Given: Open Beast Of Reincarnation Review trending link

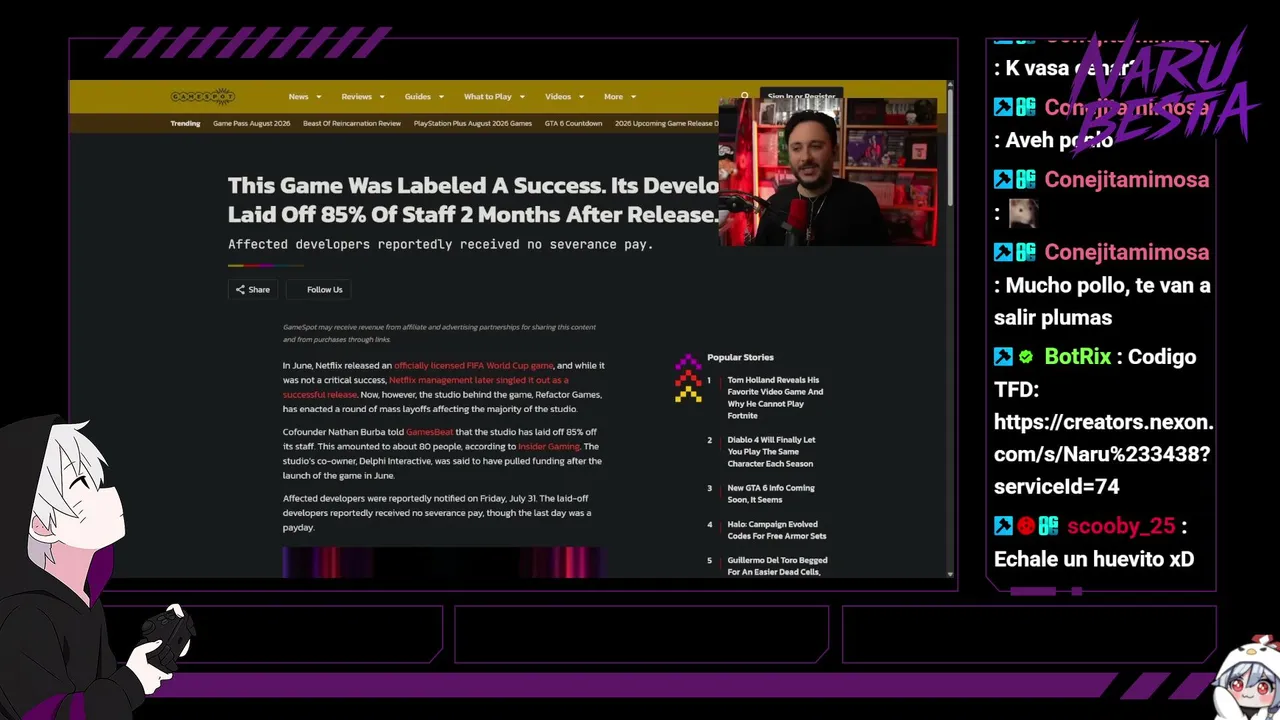Looking at the screenshot, I should coord(352,124).
